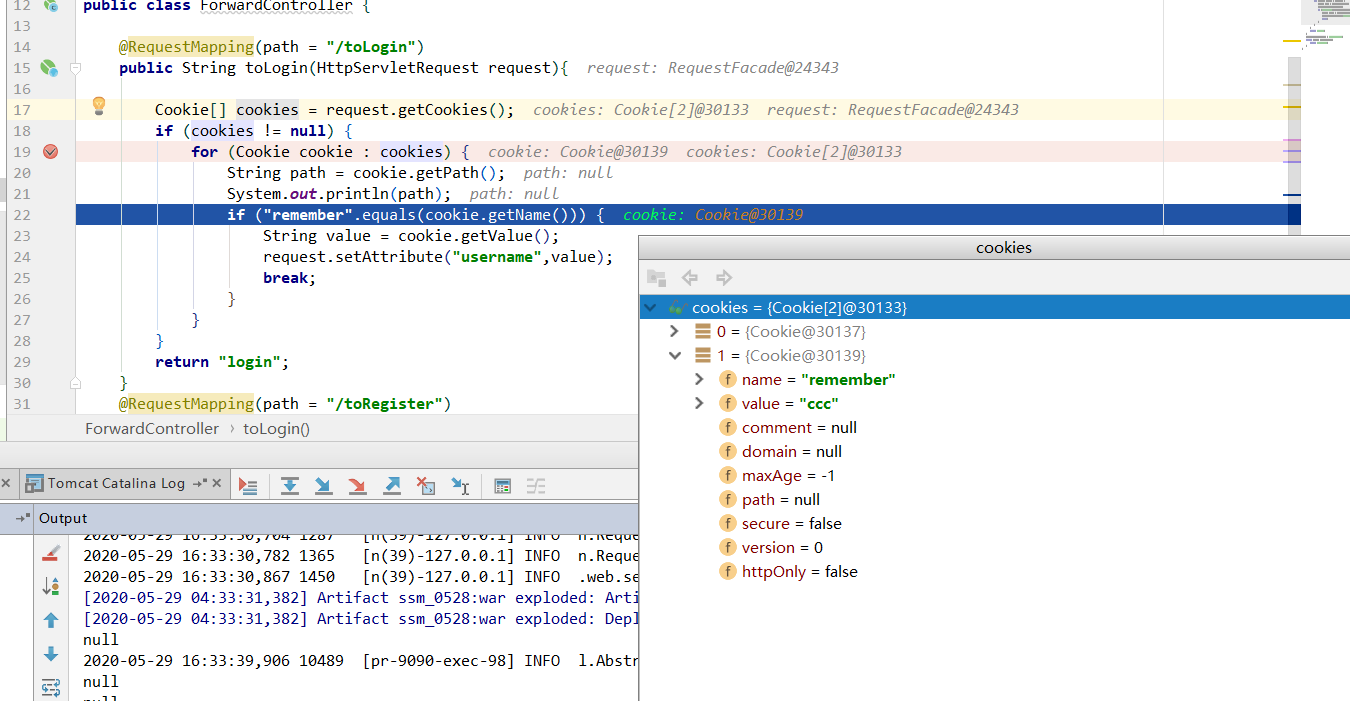Toggle the breakpoint on line 19
1350x701 pixels.
pos(48,151)
